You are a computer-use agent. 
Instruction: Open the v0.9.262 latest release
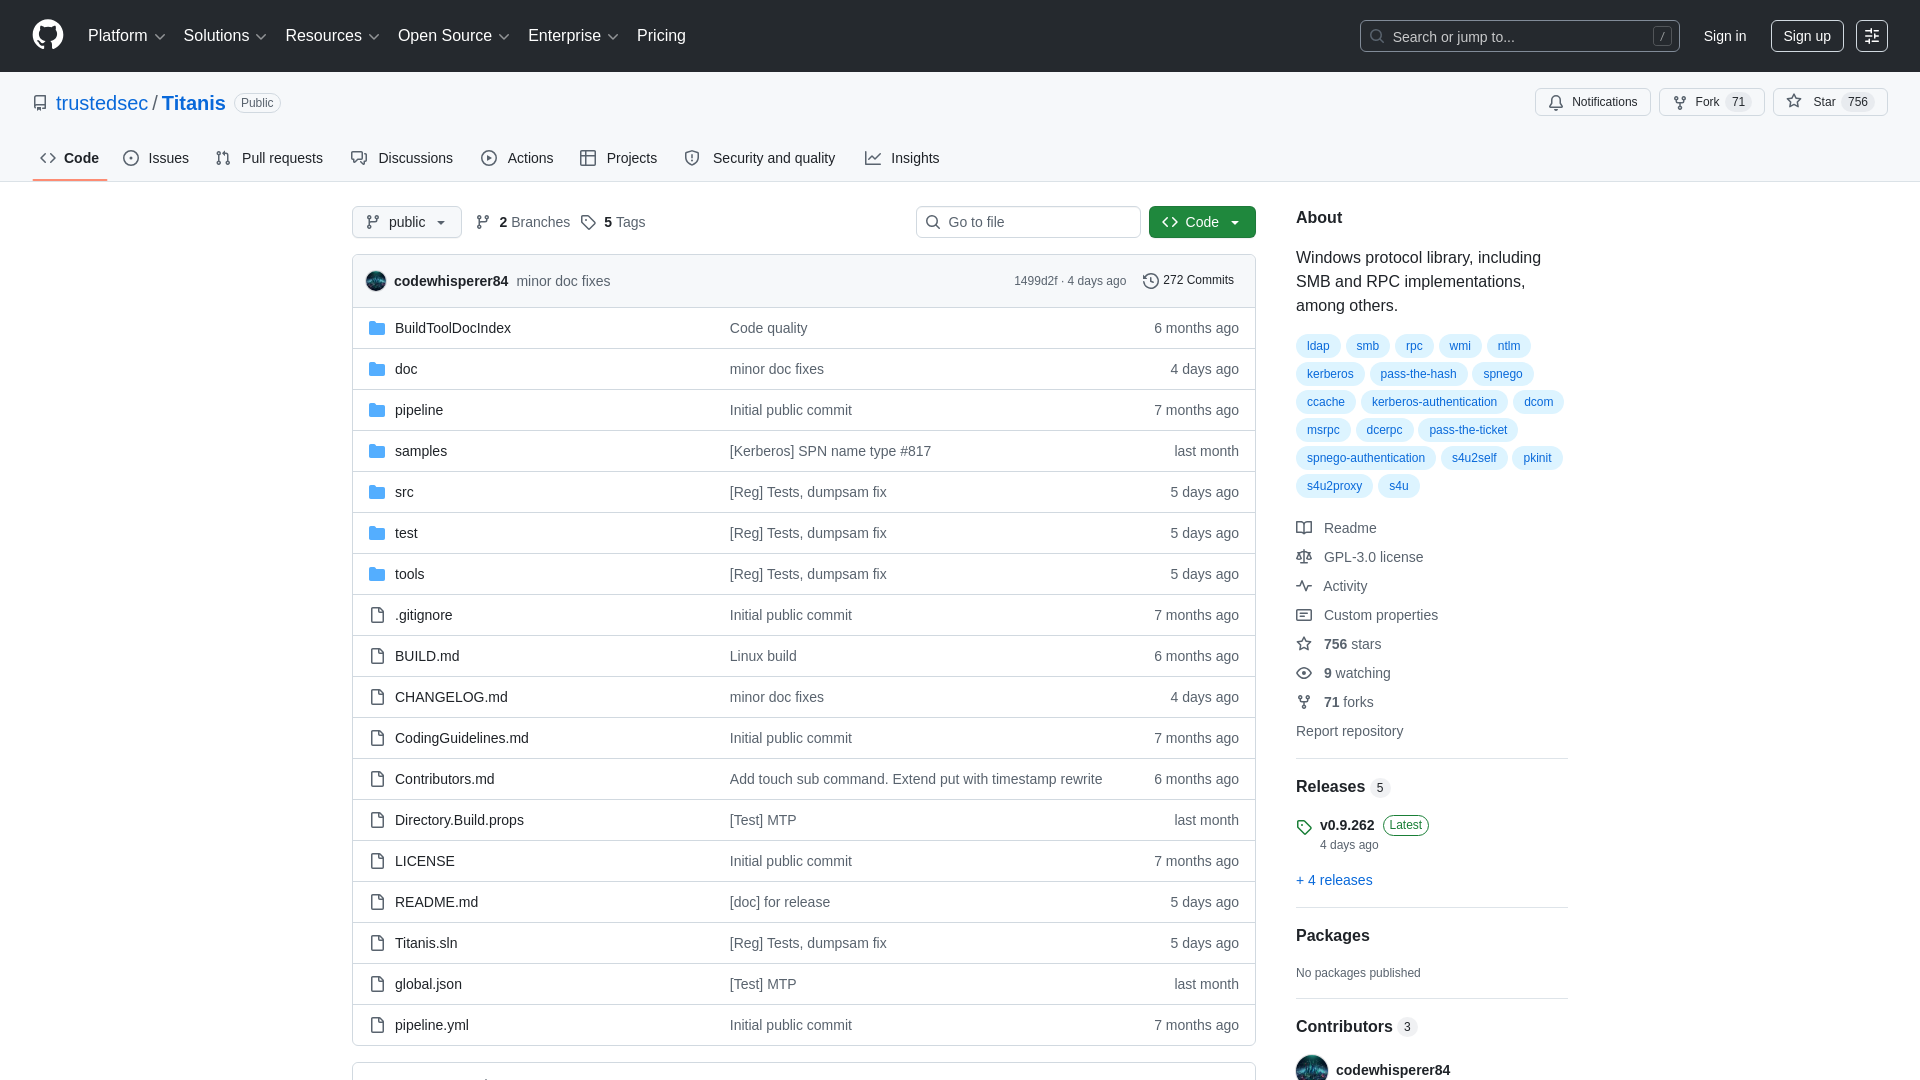[x=1347, y=825]
